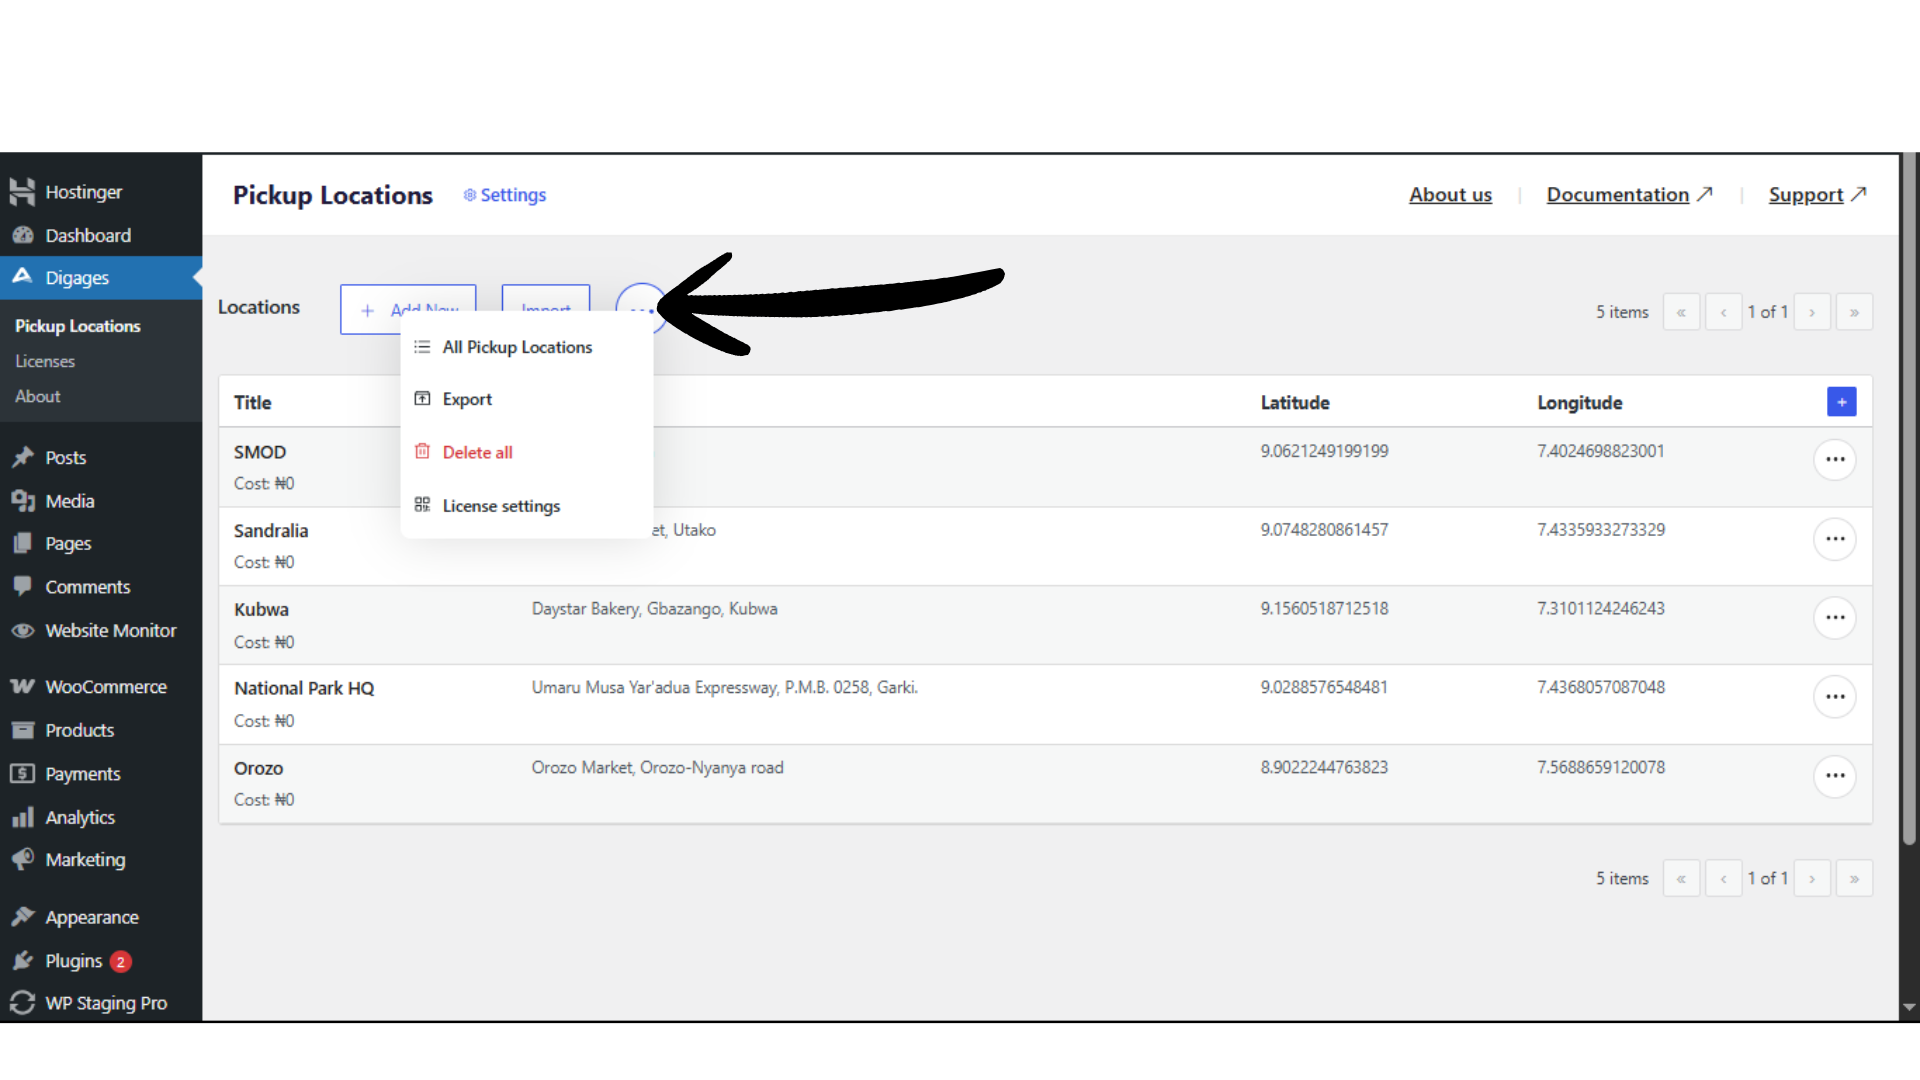Jump to the last page with the double-arrow
Image resolution: width=1920 pixels, height=1080 pixels.
1854,311
